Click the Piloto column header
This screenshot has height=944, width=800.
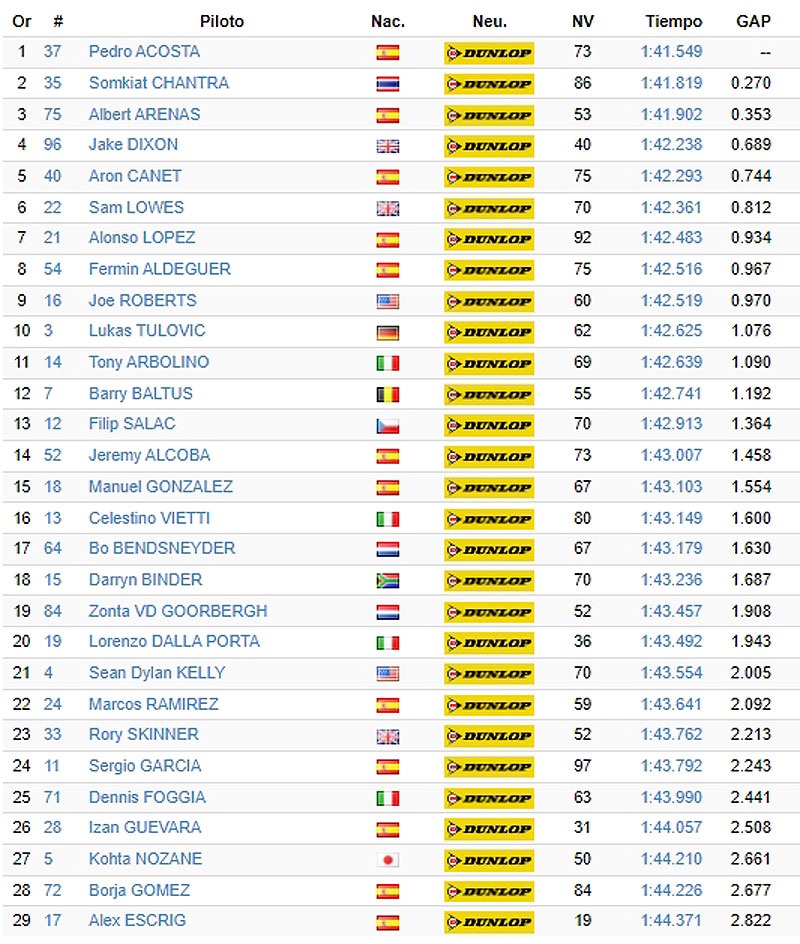tap(222, 22)
